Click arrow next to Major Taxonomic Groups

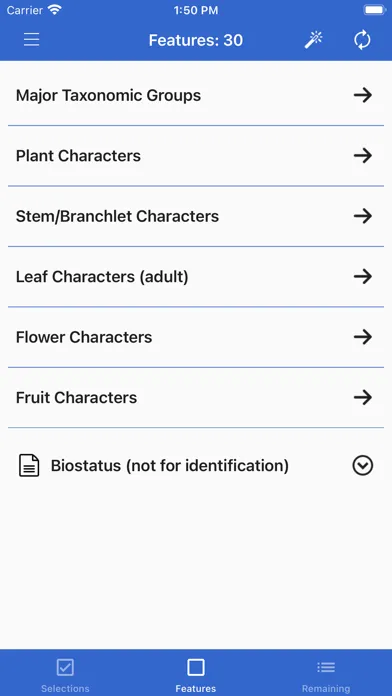pos(363,95)
